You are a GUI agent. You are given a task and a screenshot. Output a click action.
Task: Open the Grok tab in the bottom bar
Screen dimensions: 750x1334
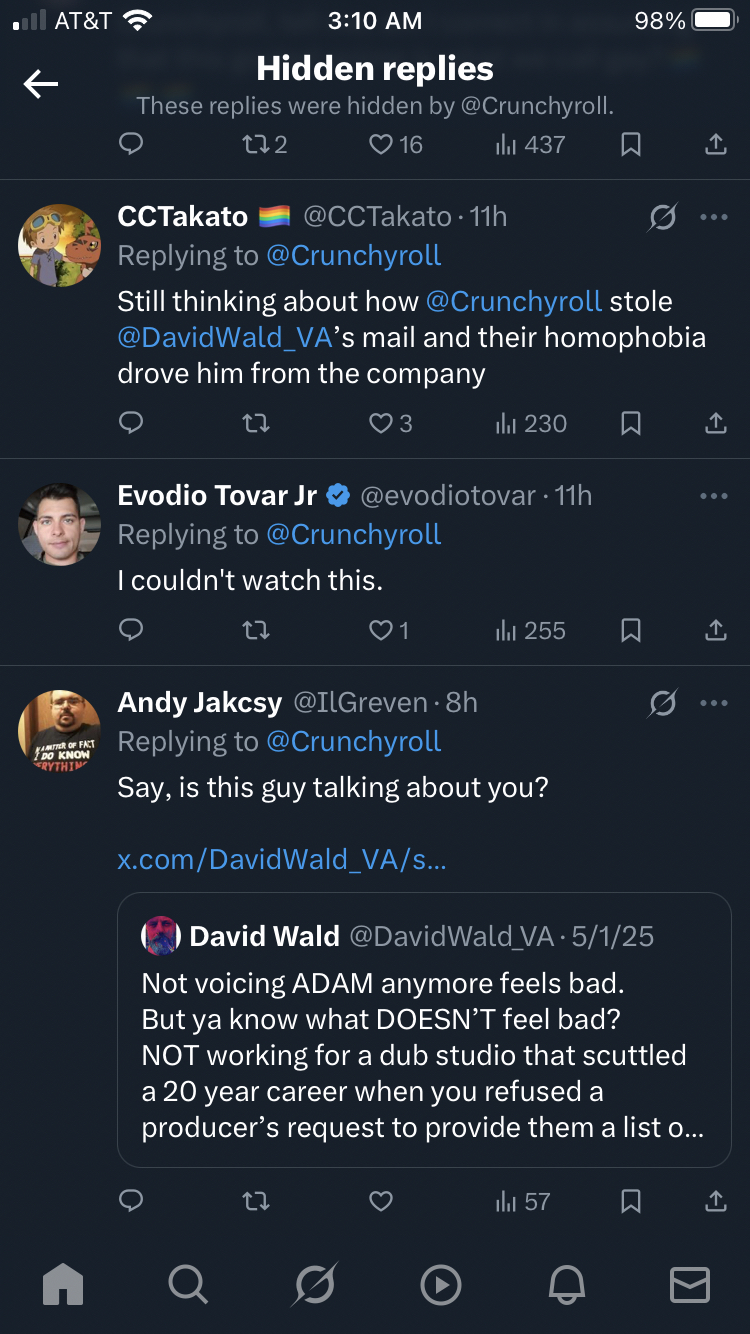coord(314,1284)
